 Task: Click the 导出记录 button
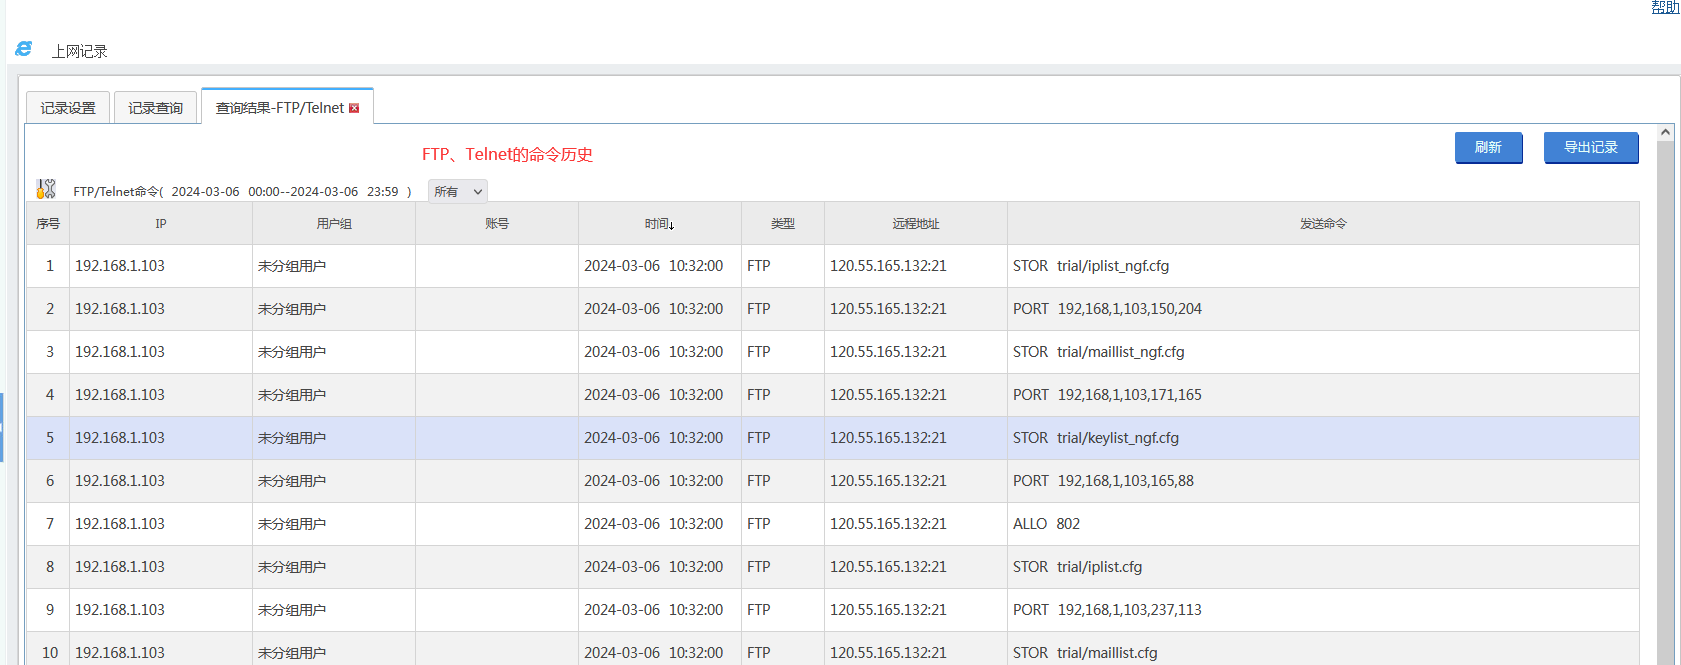pos(1590,147)
